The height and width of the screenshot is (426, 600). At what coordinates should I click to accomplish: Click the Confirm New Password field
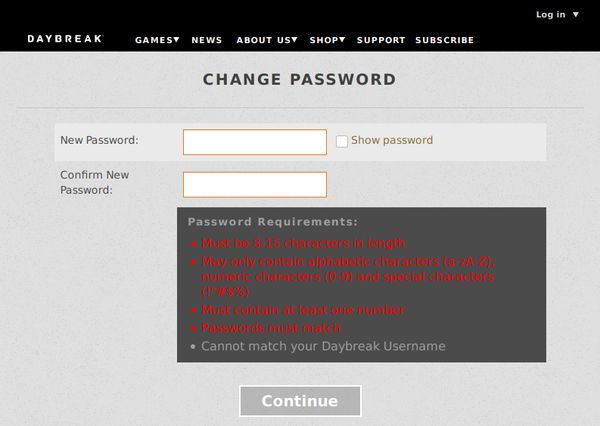tap(255, 185)
